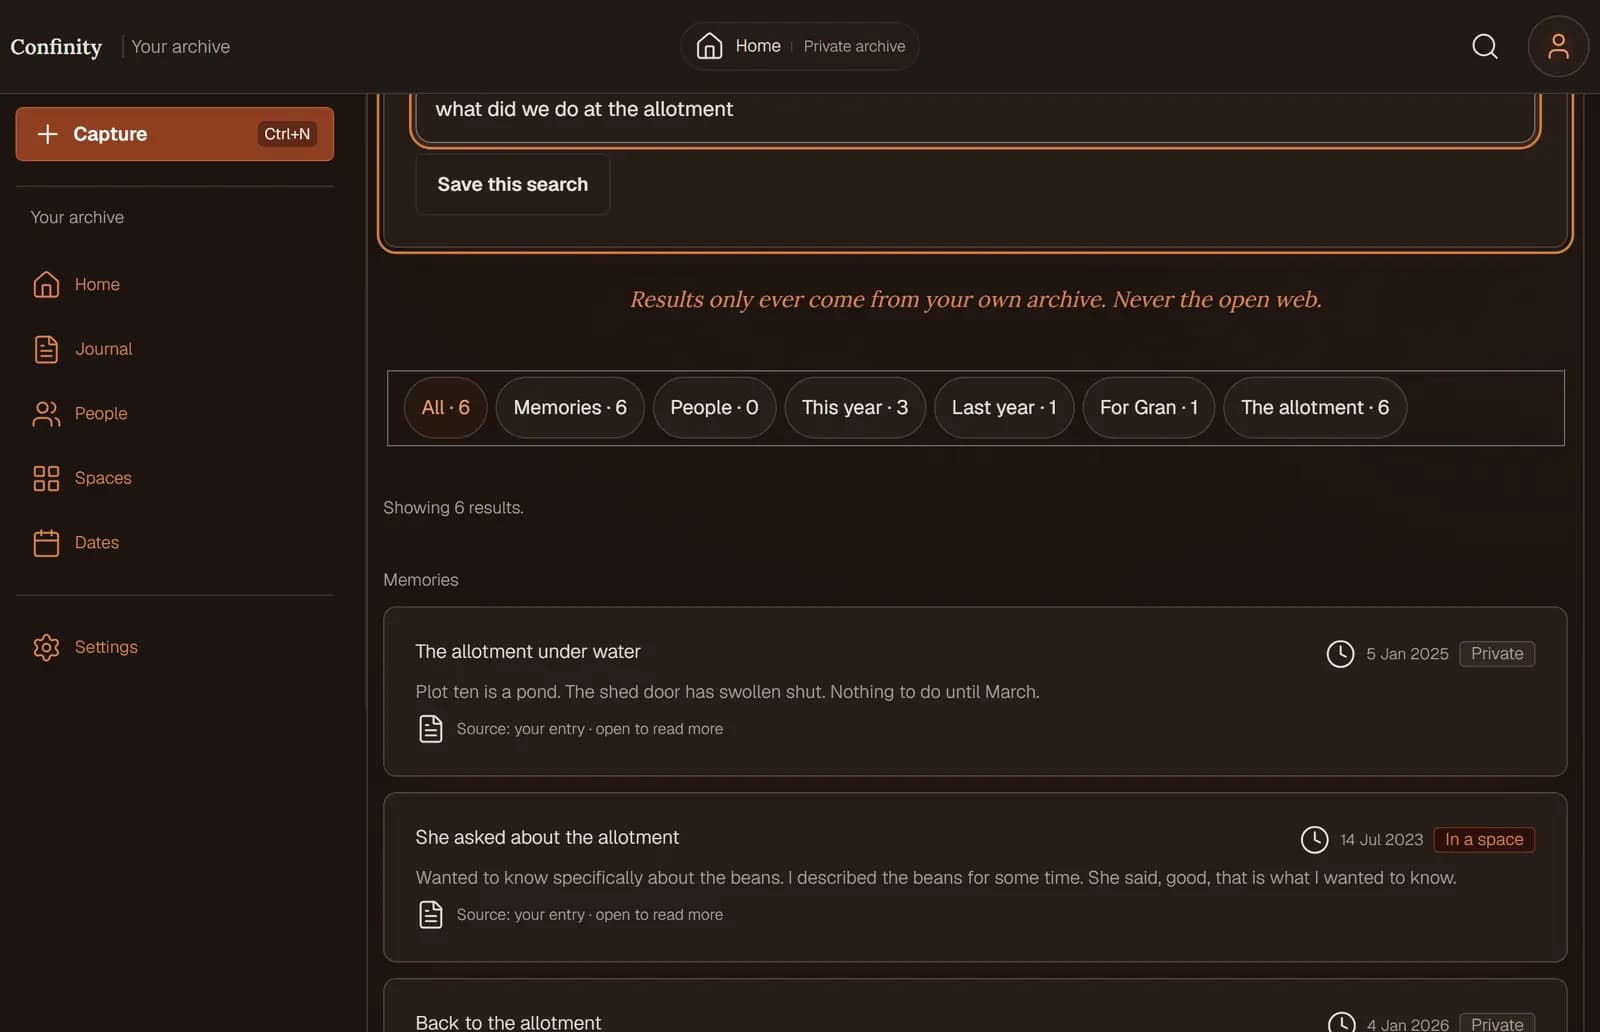Screen dimensions: 1600x1032
Task: Select the 'All · 6' filter tab
Action: (445, 407)
